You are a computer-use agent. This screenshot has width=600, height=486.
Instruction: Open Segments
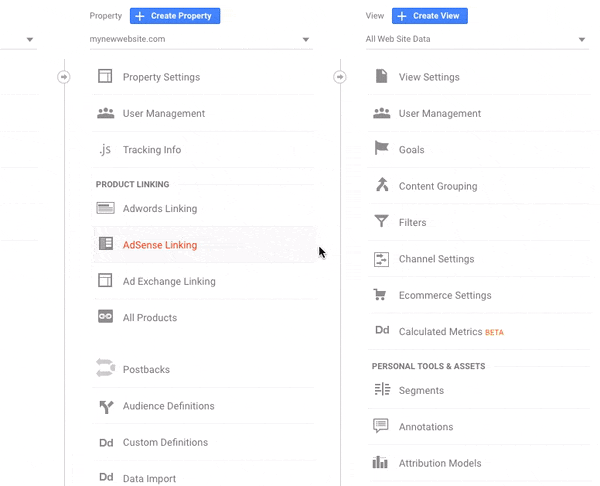pyautogui.click(x=421, y=390)
